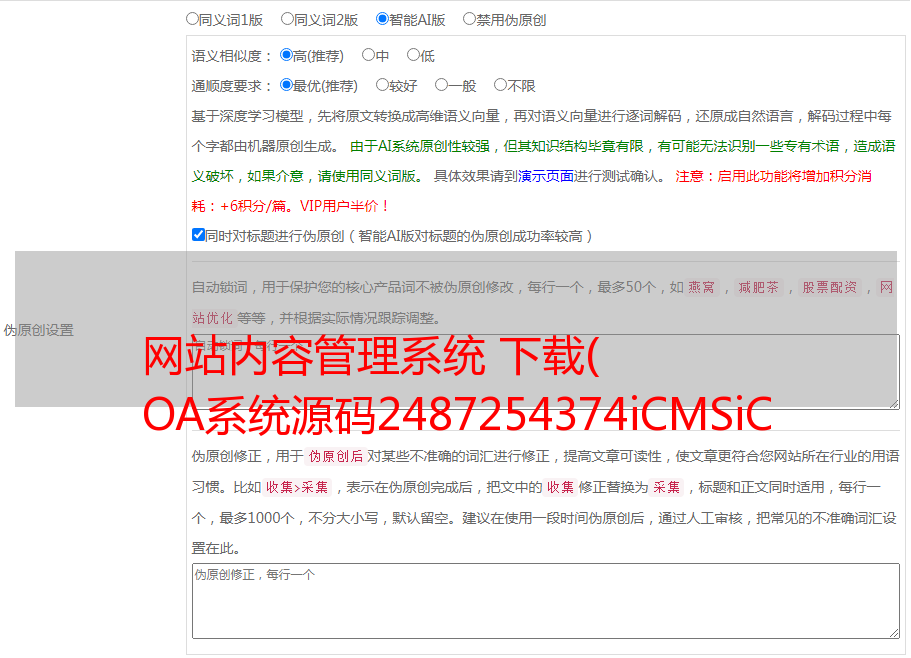Click the red VIP用户半价 notice text
Viewport: 911px width, 658px height.
[x=344, y=206]
